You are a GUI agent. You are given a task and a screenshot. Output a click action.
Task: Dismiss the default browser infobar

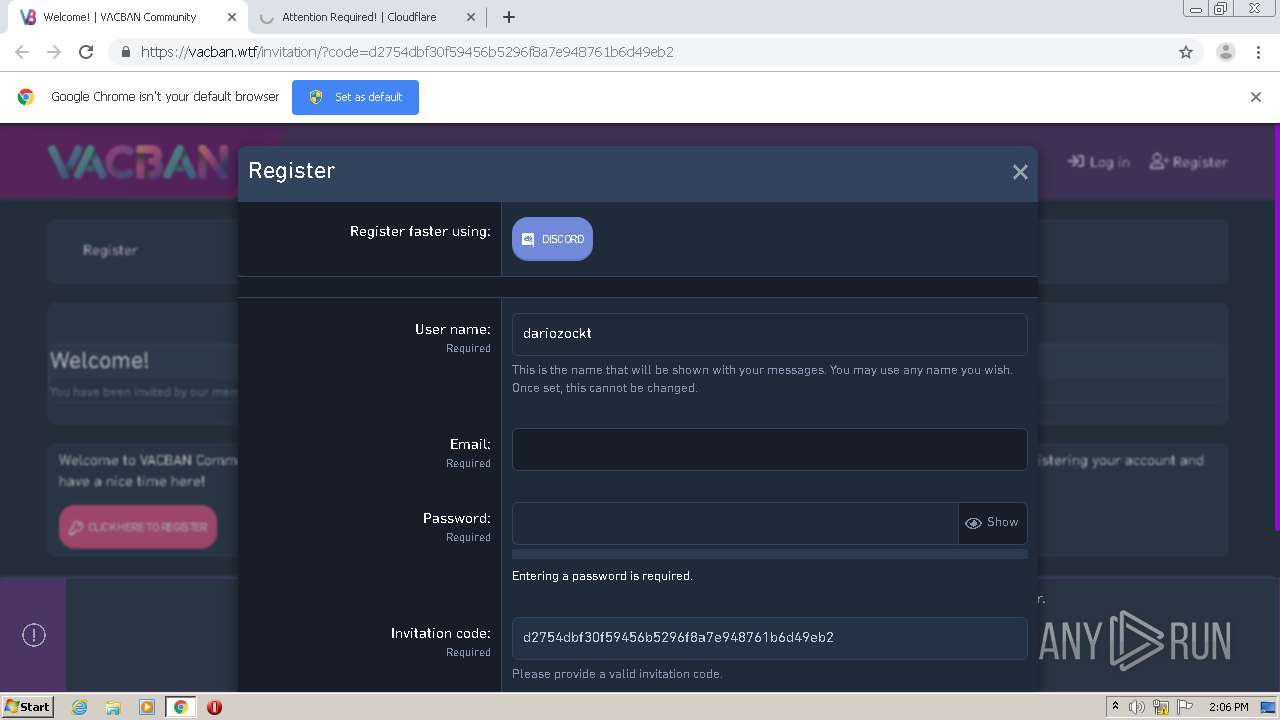(1255, 97)
